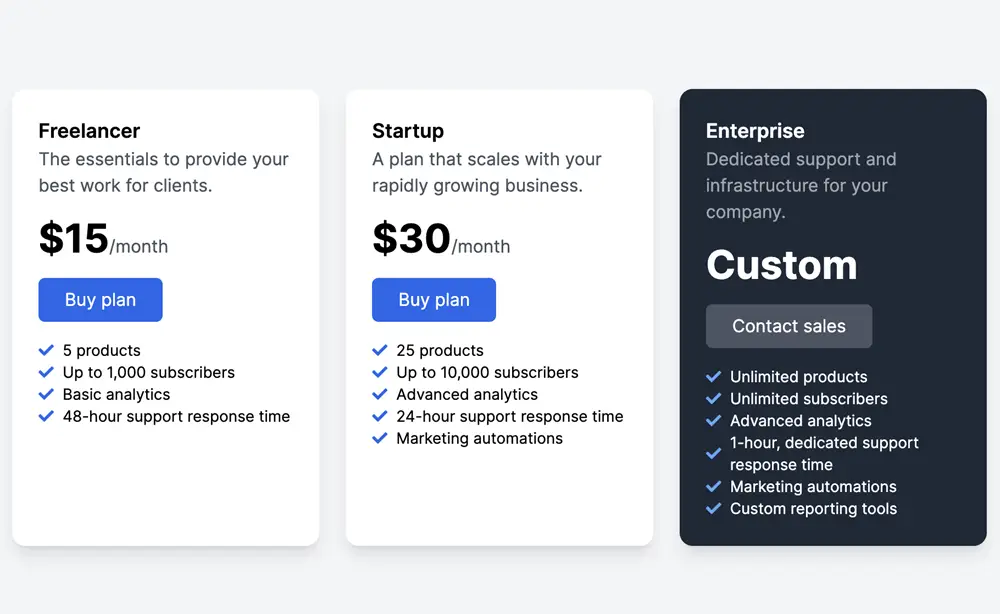Screen dimensions: 1000x614
Task: Click the $15 per month price
Action: click(x=103, y=240)
